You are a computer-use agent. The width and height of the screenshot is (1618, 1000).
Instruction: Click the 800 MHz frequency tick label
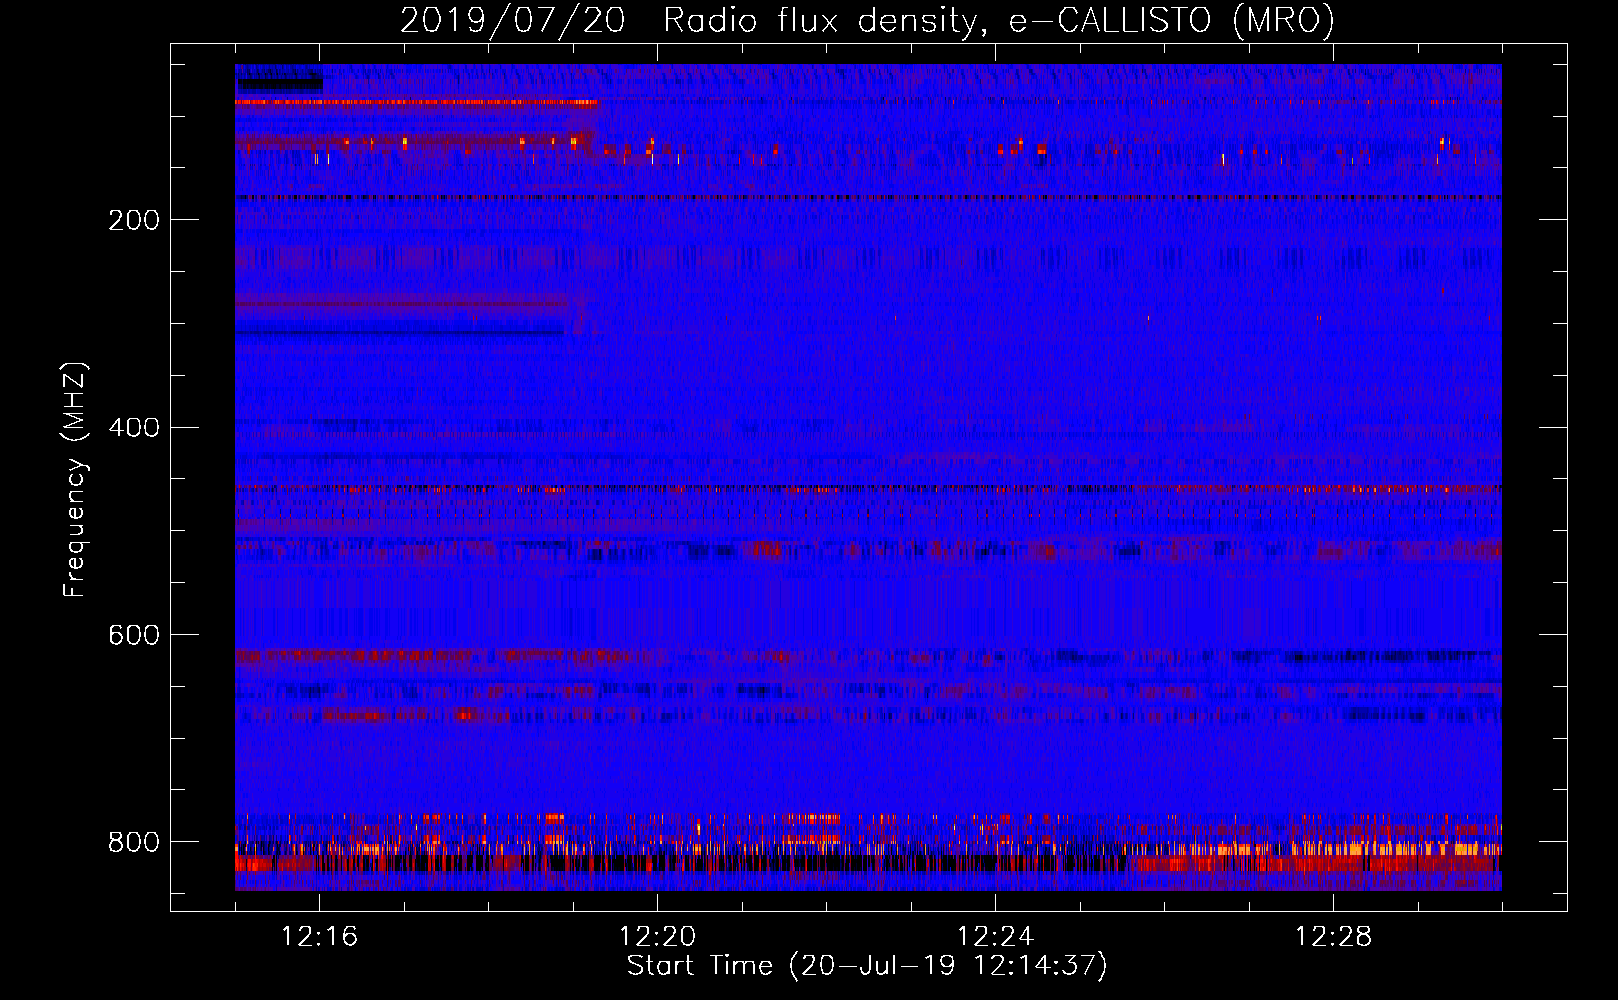[134, 843]
